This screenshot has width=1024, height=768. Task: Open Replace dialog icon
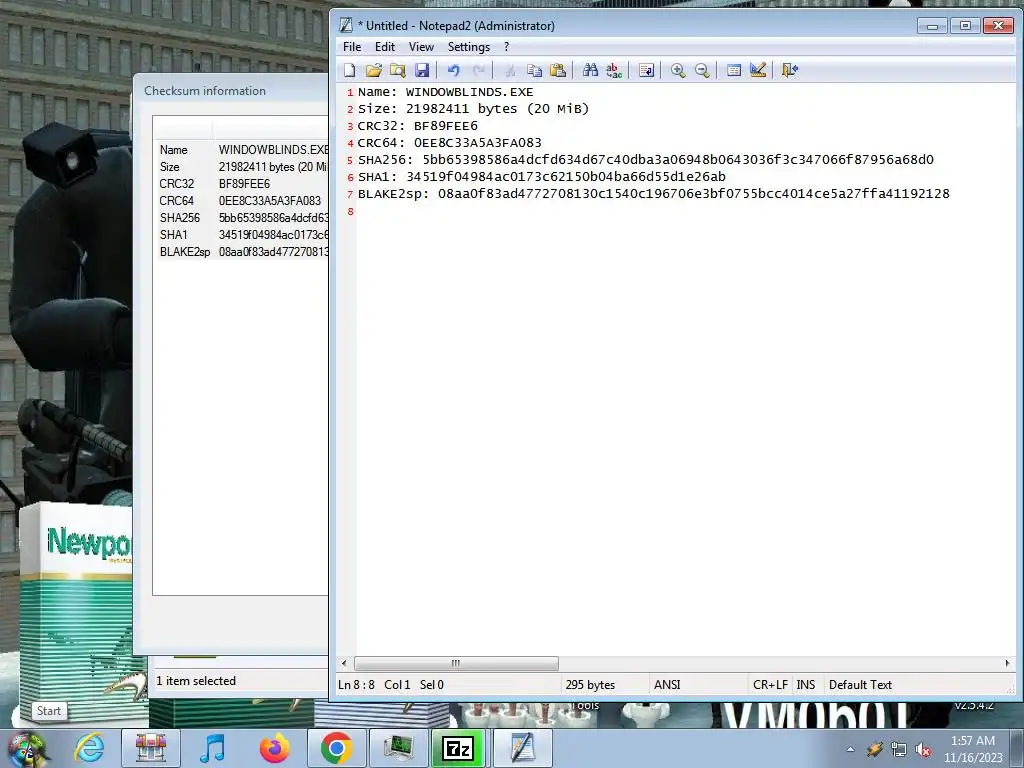click(x=614, y=71)
